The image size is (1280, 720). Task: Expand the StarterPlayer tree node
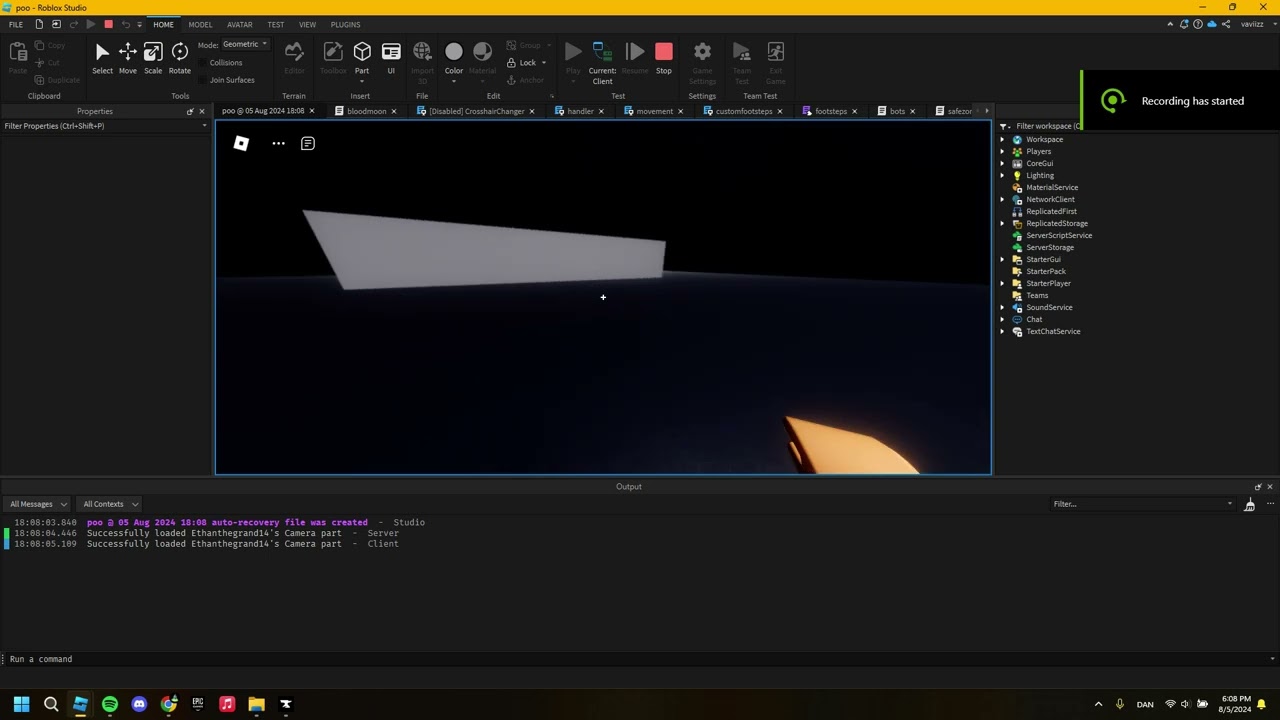click(x=1003, y=284)
